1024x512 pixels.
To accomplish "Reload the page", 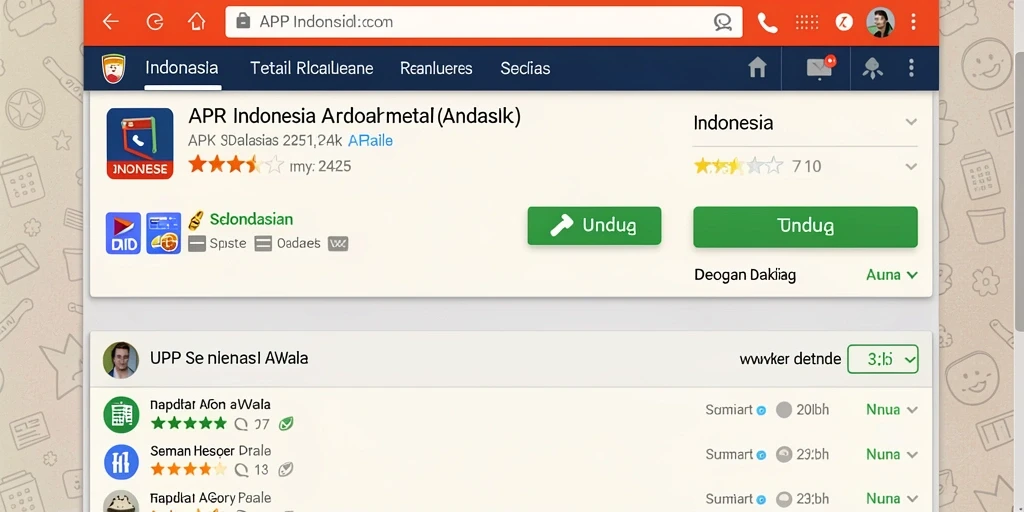I will pos(155,22).
